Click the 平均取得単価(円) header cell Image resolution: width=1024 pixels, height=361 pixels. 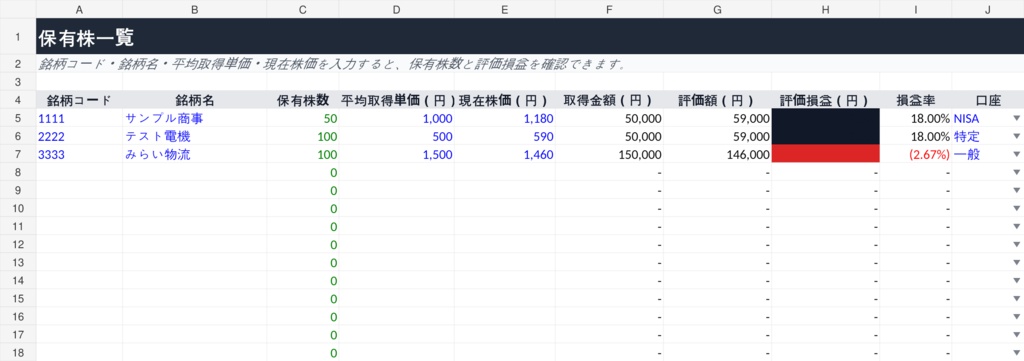coord(396,100)
